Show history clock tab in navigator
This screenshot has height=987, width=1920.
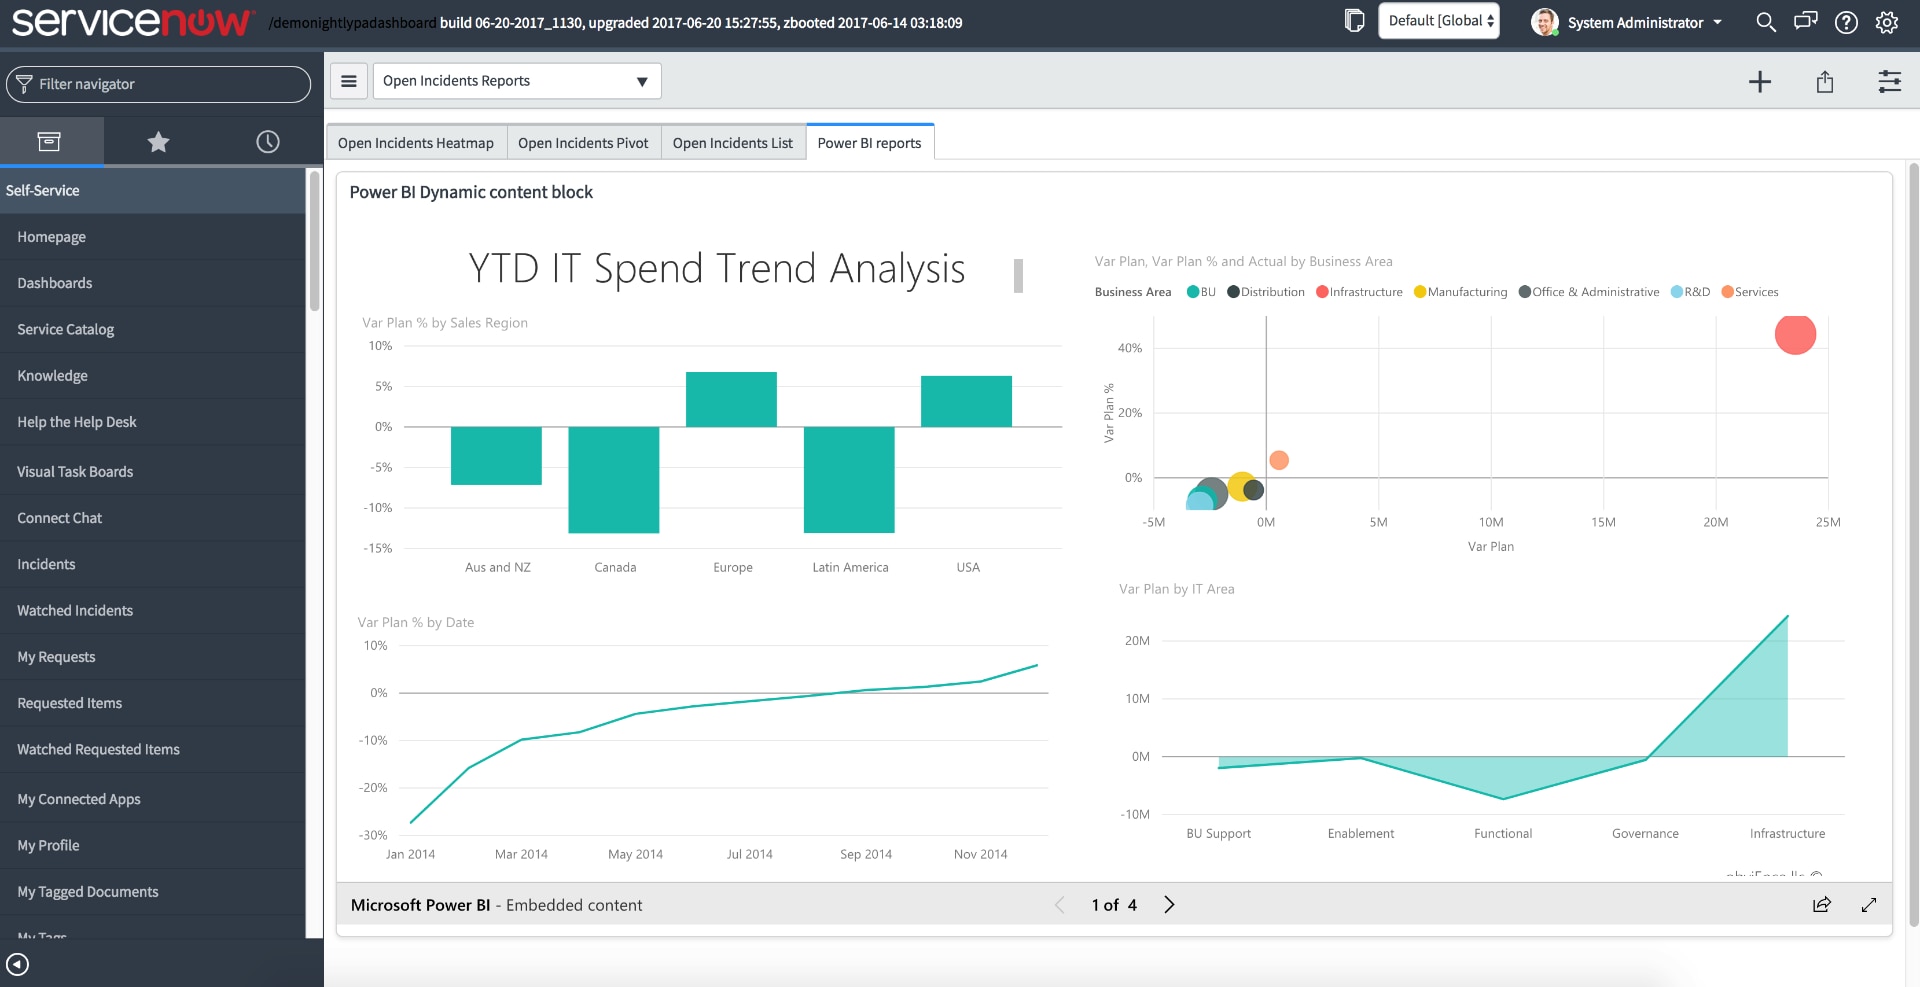[267, 142]
